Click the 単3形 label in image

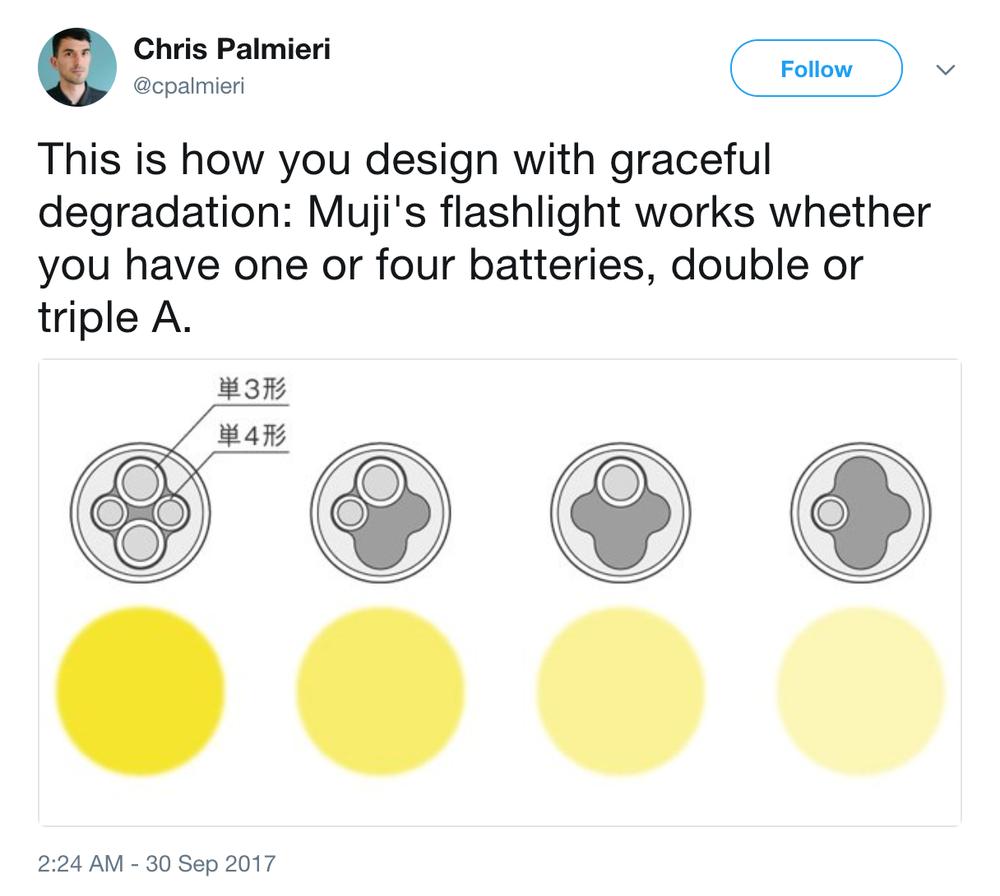pyautogui.click(x=252, y=389)
